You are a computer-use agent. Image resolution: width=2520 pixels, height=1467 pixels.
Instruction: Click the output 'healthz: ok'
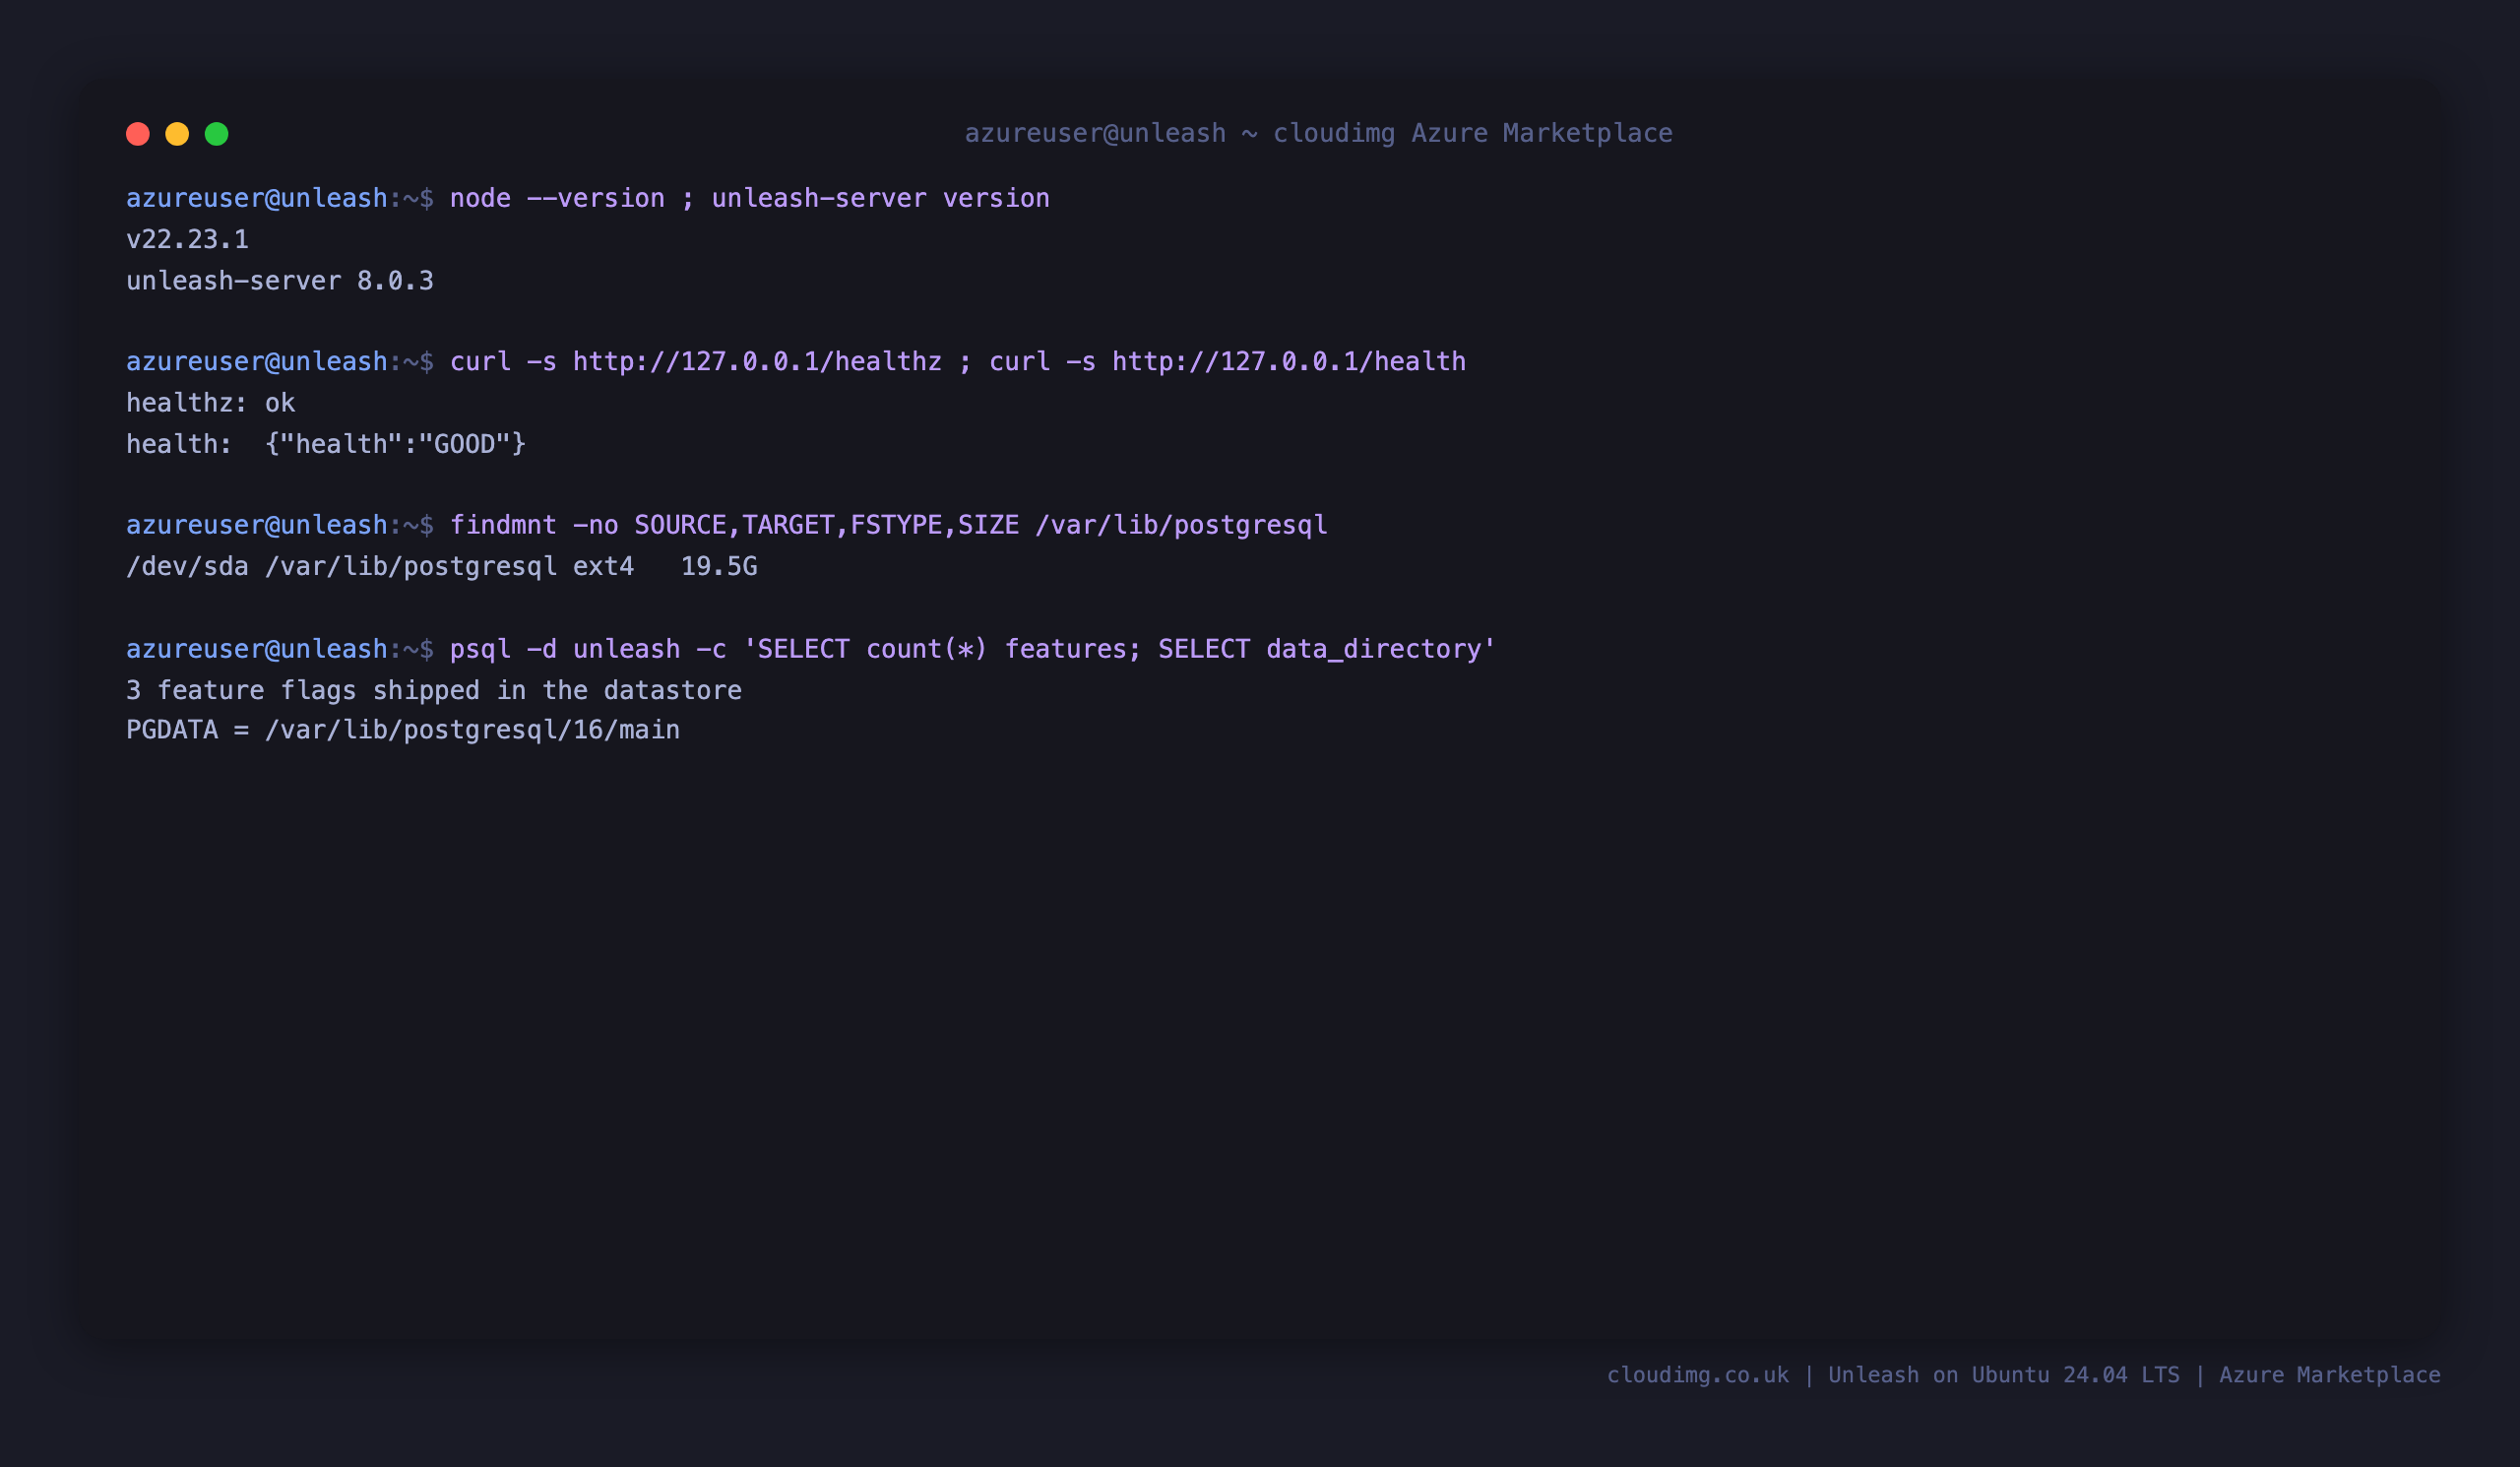point(211,403)
